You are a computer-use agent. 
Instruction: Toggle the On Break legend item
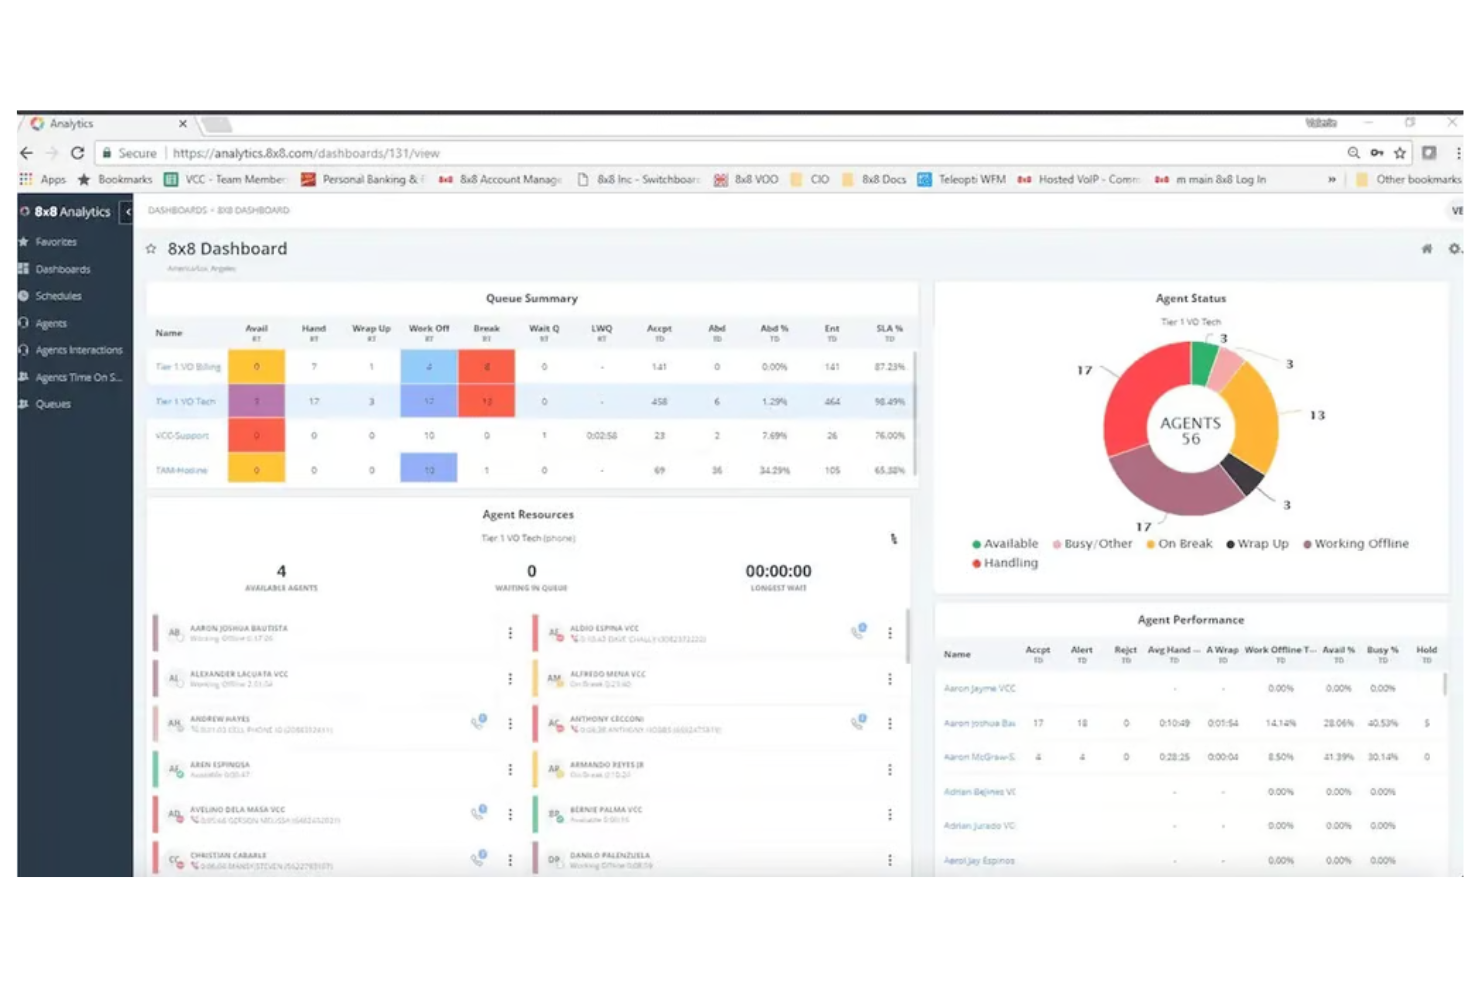click(1179, 544)
